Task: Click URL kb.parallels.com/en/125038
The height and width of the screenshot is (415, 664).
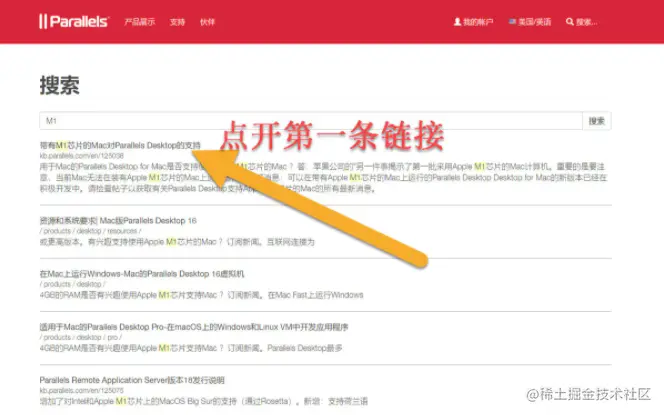Action: point(82,156)
